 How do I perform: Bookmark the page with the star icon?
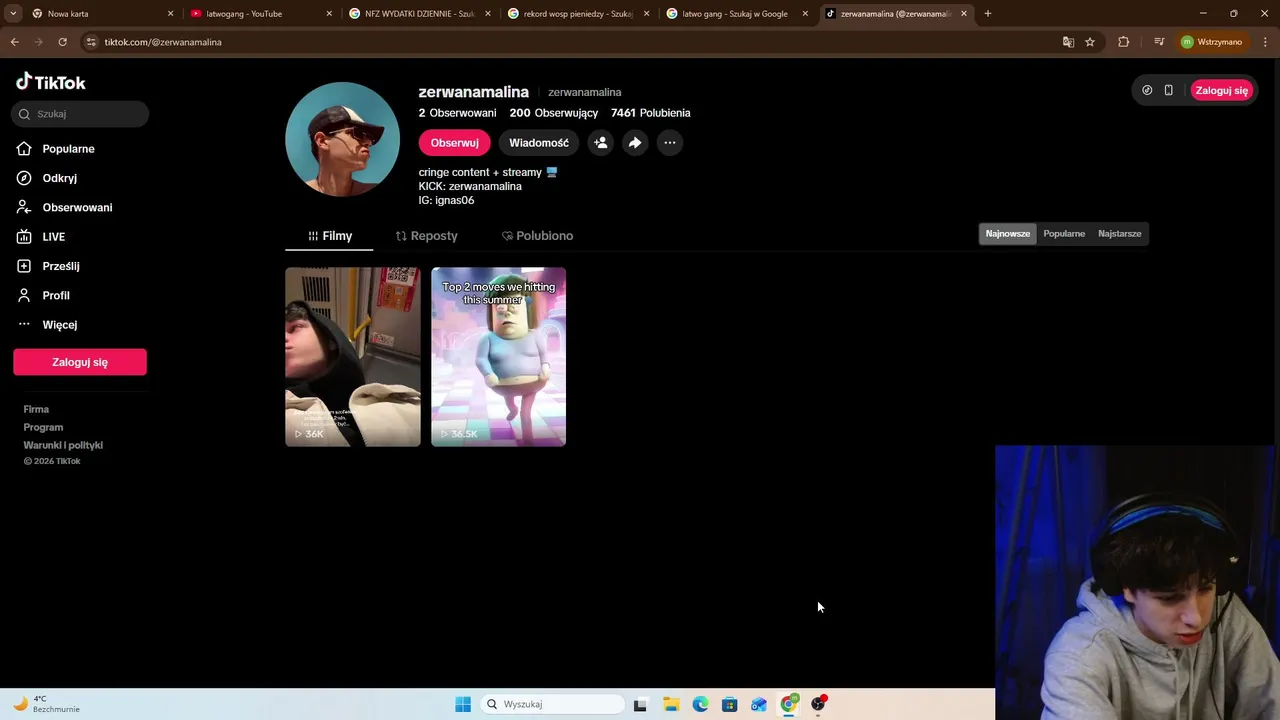tap(1090, 42)
